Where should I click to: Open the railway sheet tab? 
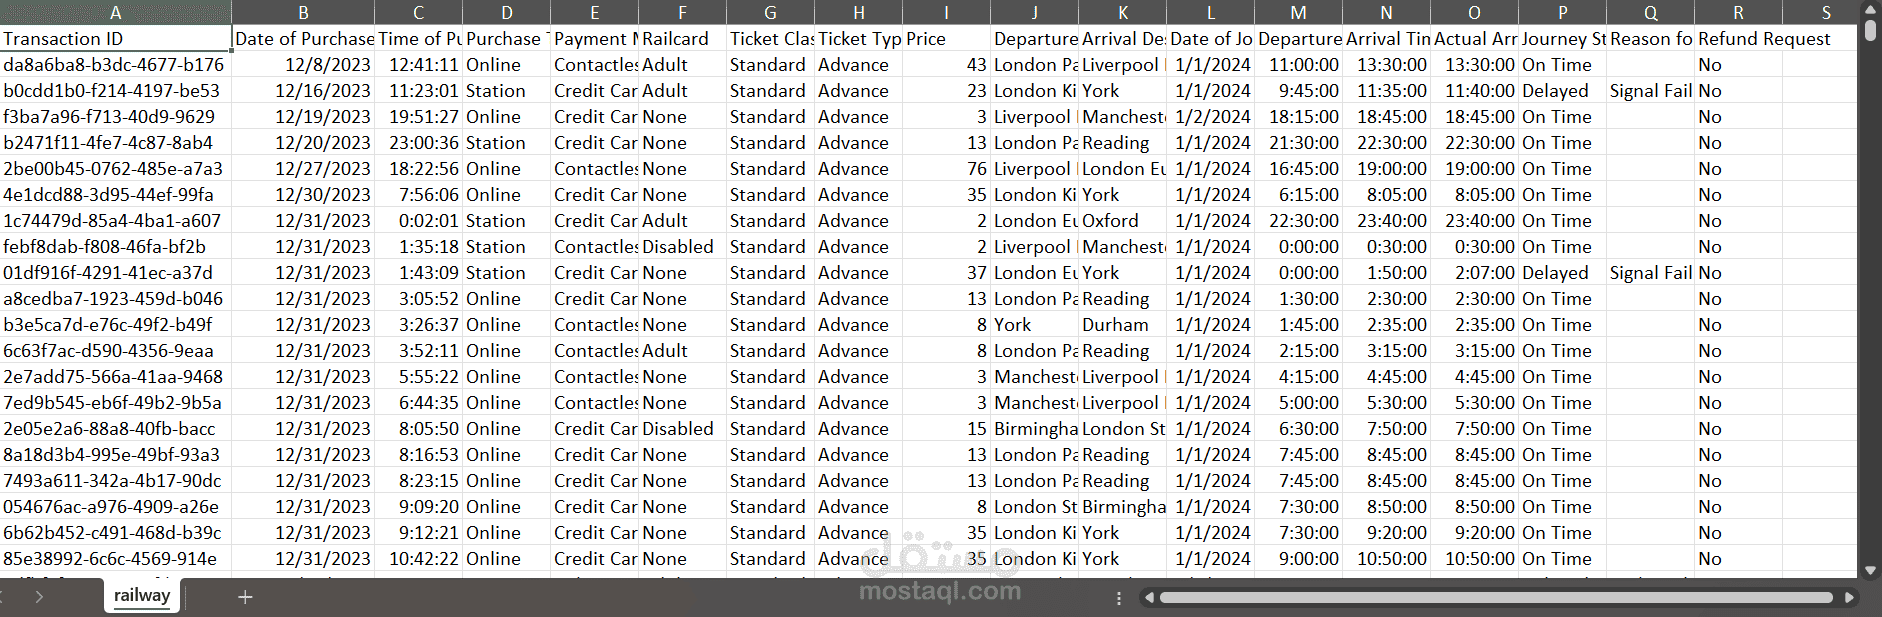click(x=142, y=596)
